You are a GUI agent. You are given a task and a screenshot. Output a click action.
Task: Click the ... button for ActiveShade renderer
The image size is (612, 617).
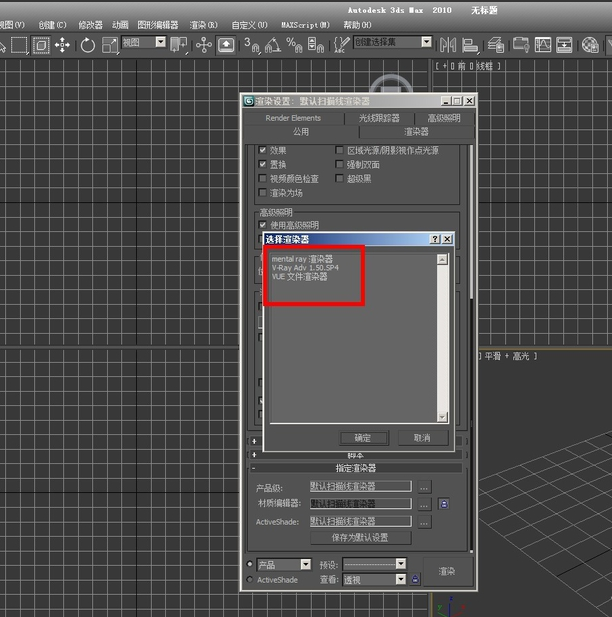(x=424, y=522)
